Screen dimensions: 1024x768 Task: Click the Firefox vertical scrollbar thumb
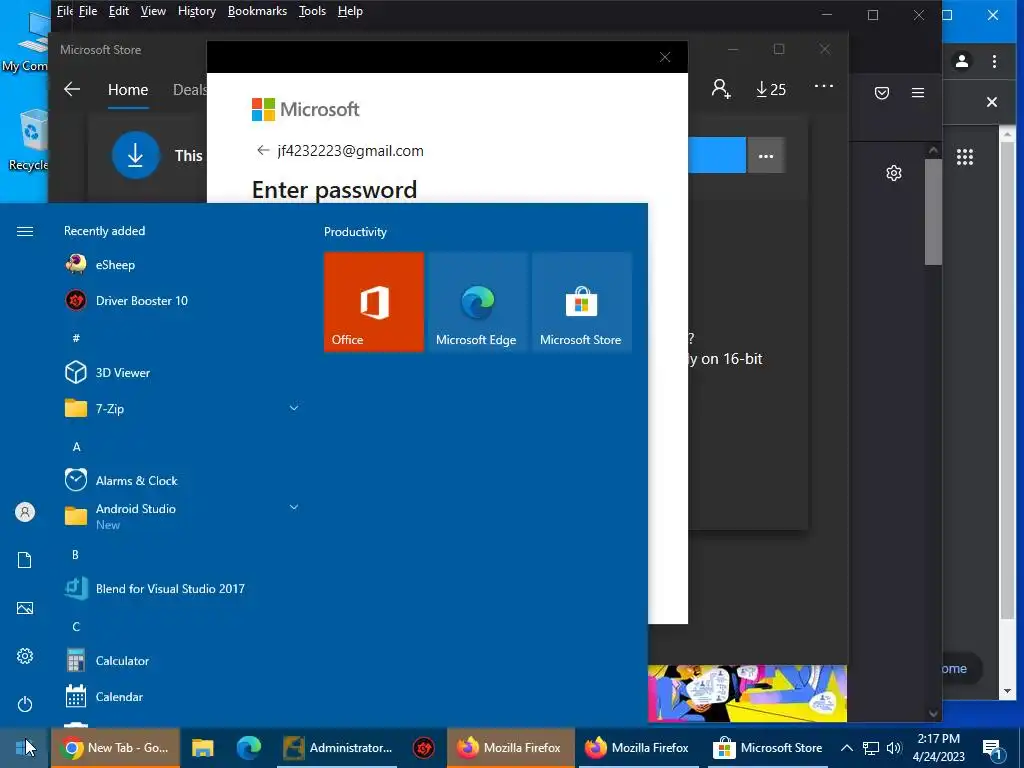click(933, 212)
